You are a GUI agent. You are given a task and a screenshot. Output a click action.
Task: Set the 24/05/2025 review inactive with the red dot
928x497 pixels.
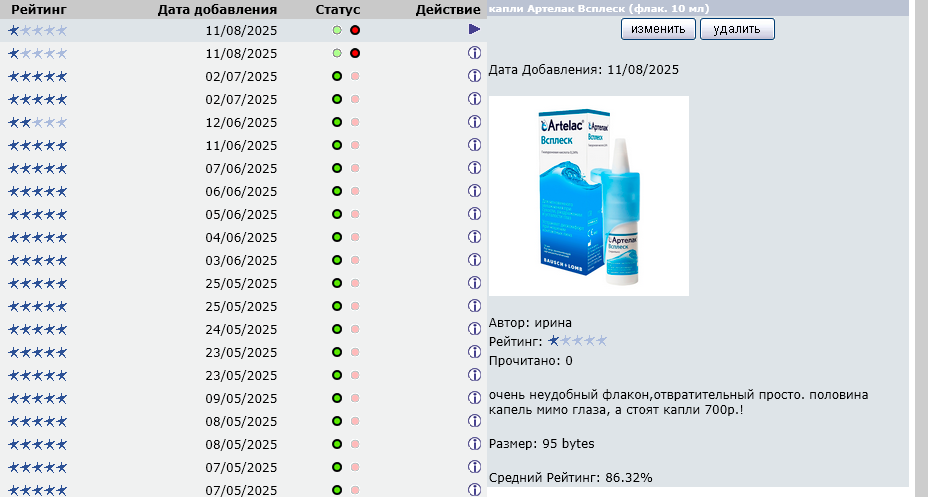point(355,329)
